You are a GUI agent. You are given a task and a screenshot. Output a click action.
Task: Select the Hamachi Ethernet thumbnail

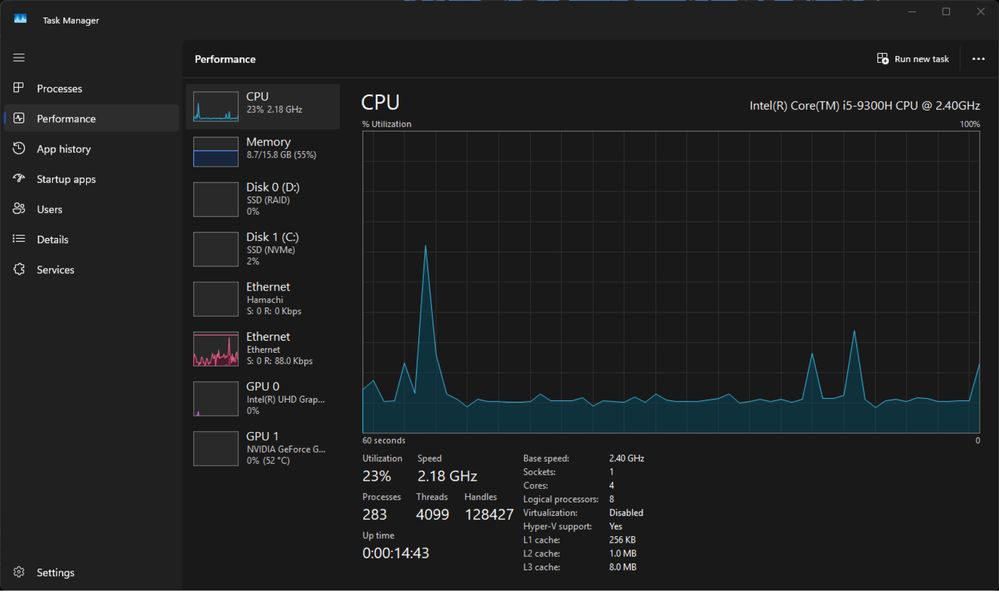pyautogui.click(x=216, y=299)
